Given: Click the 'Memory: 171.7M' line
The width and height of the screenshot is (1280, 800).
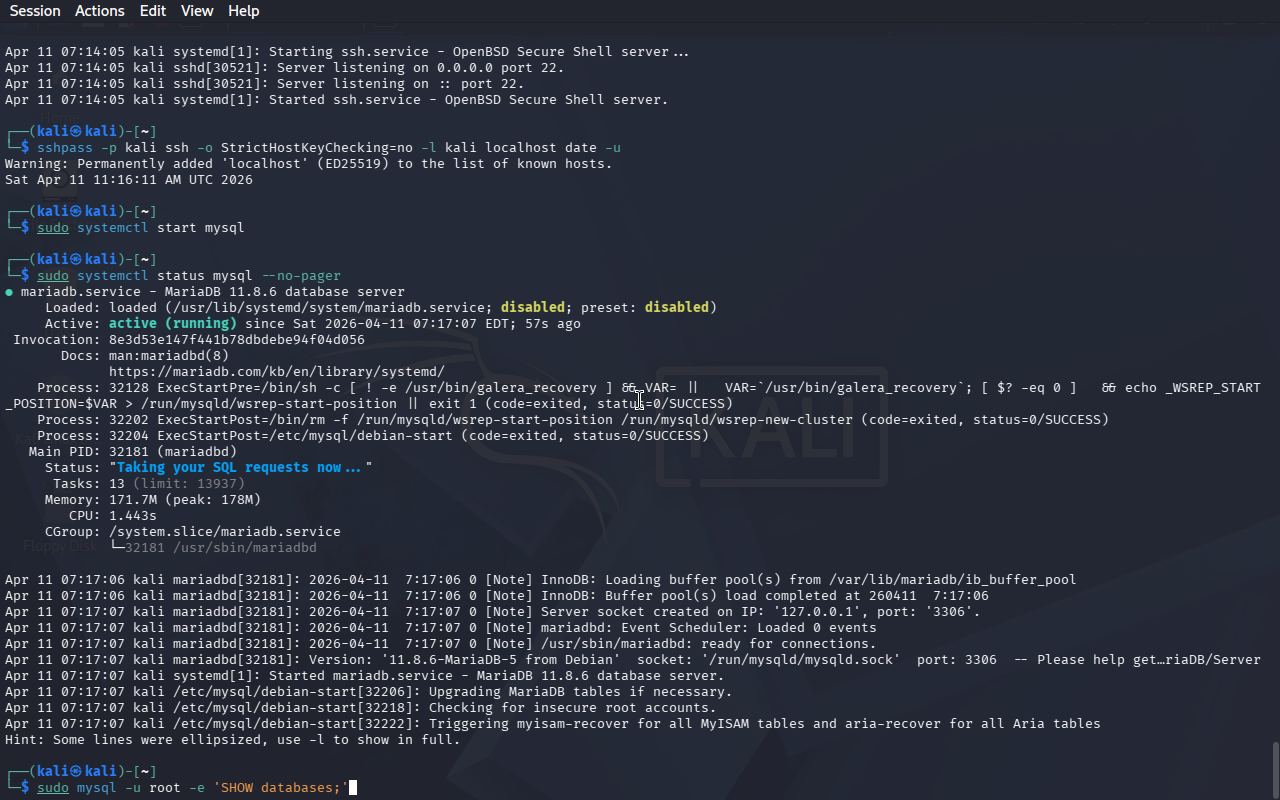Looking at the screenshot, I should pyautogui.click(x=152, y=500).
